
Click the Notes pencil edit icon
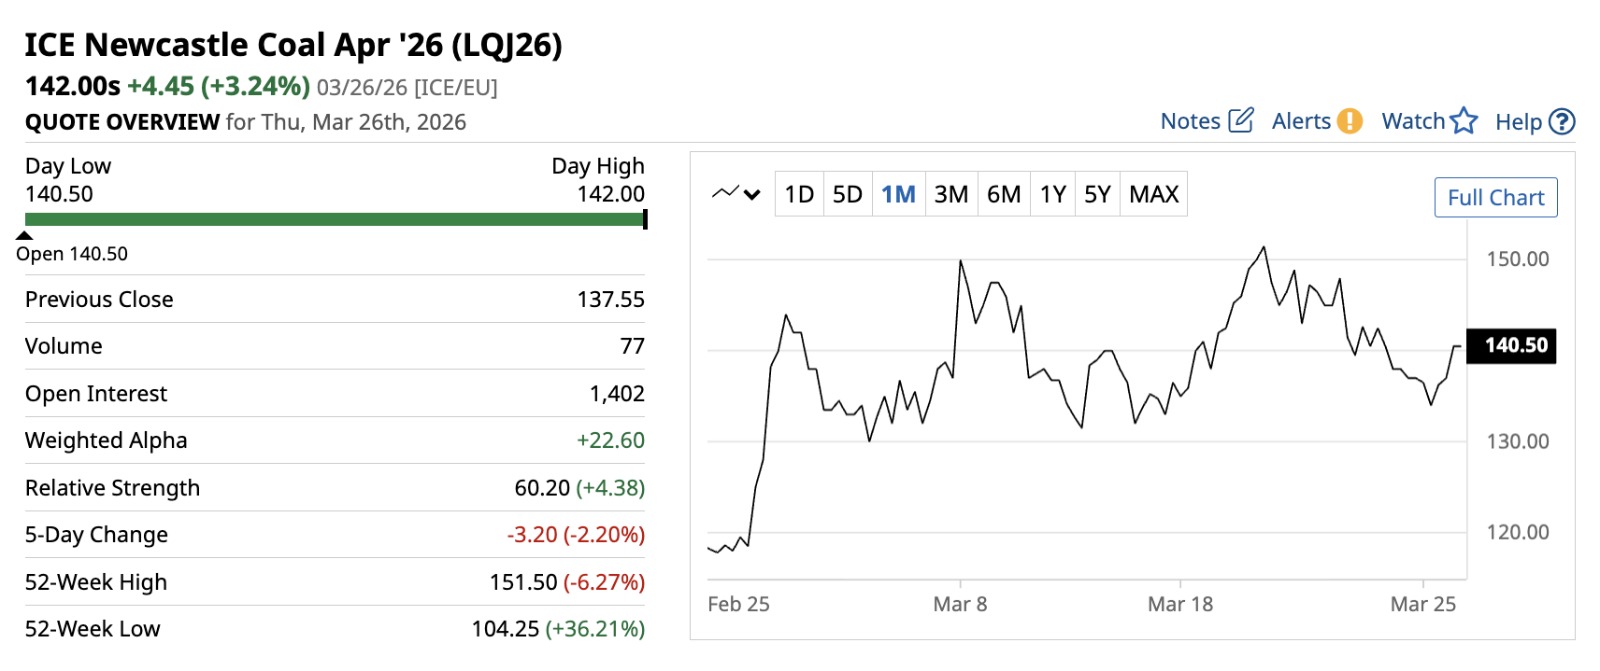coord(1240,121)
